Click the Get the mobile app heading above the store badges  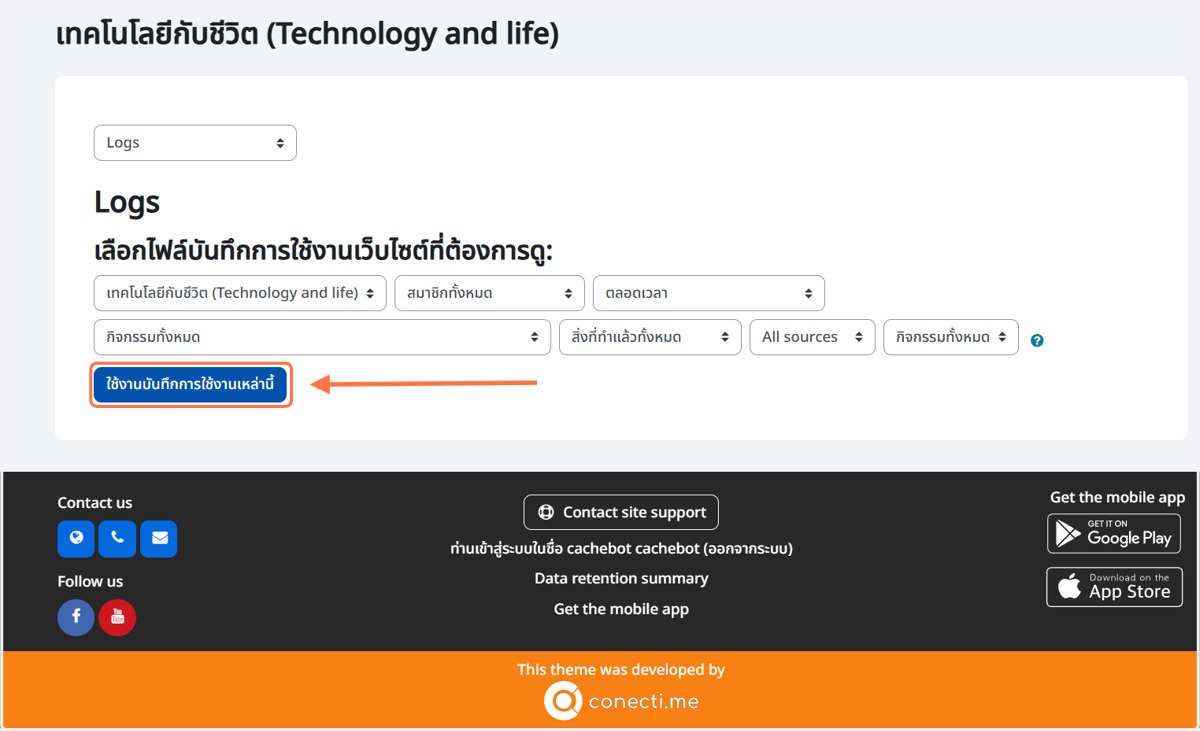click(x=1117, y=497)
